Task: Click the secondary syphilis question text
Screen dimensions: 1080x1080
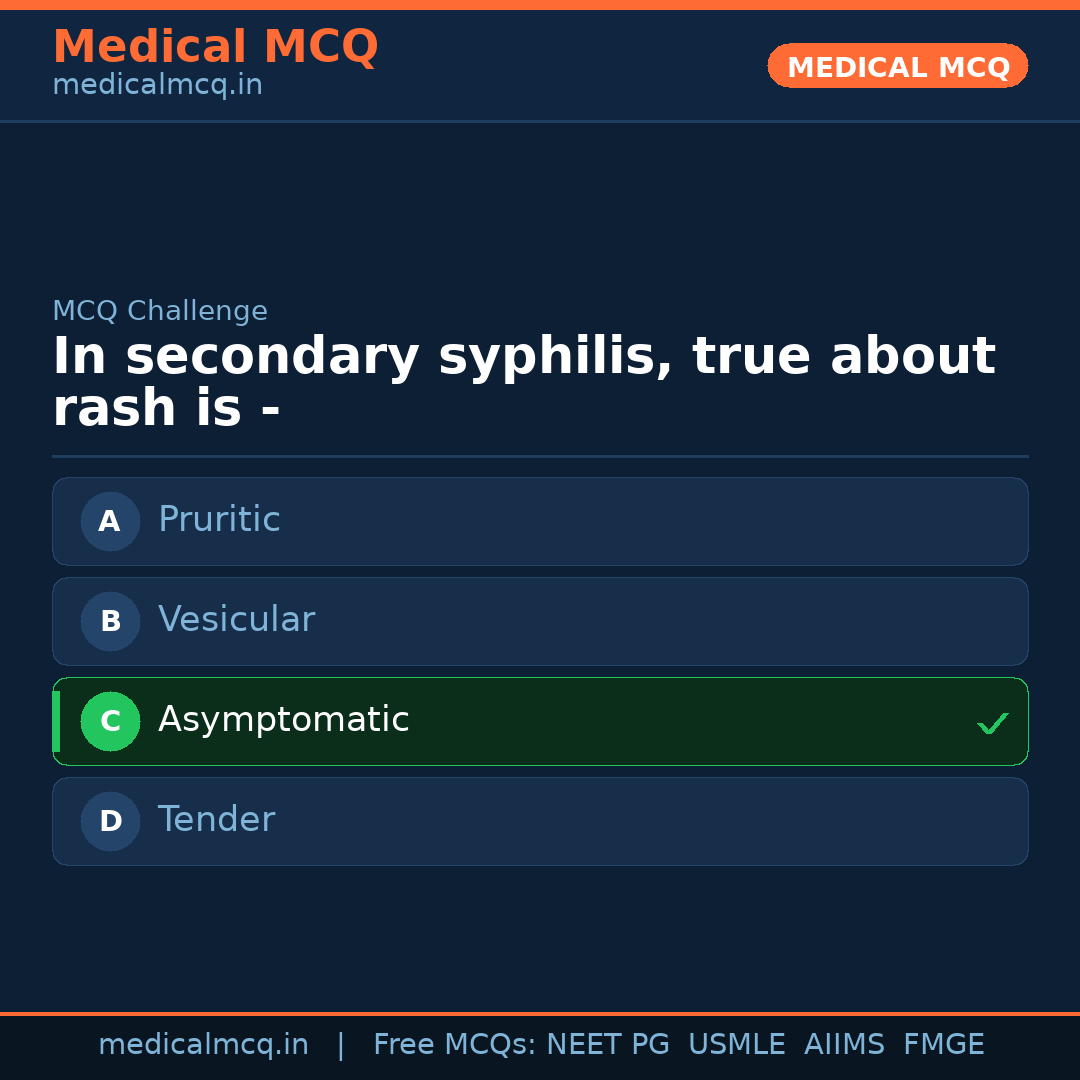Action: click(x=523, y=382)
